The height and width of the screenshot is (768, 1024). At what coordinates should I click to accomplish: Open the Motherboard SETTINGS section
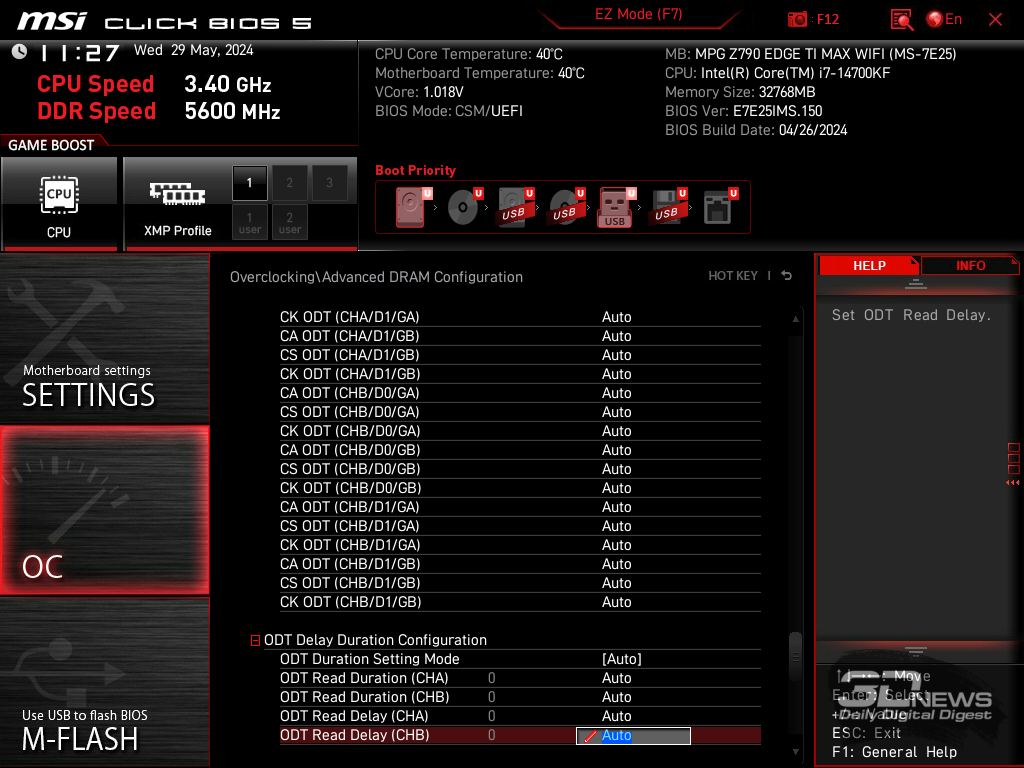[104, 338]
